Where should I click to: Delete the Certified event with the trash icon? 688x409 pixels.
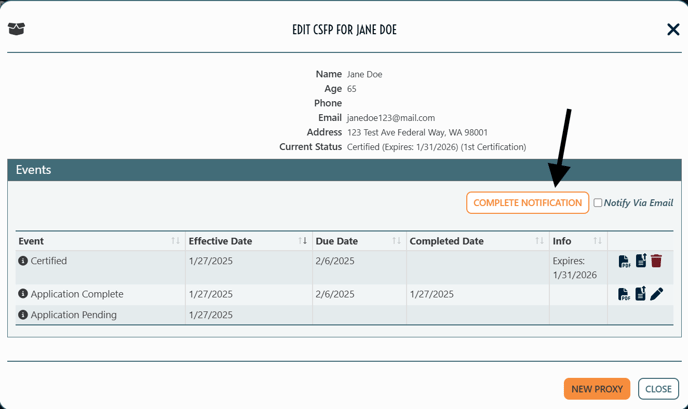(656, 261)
